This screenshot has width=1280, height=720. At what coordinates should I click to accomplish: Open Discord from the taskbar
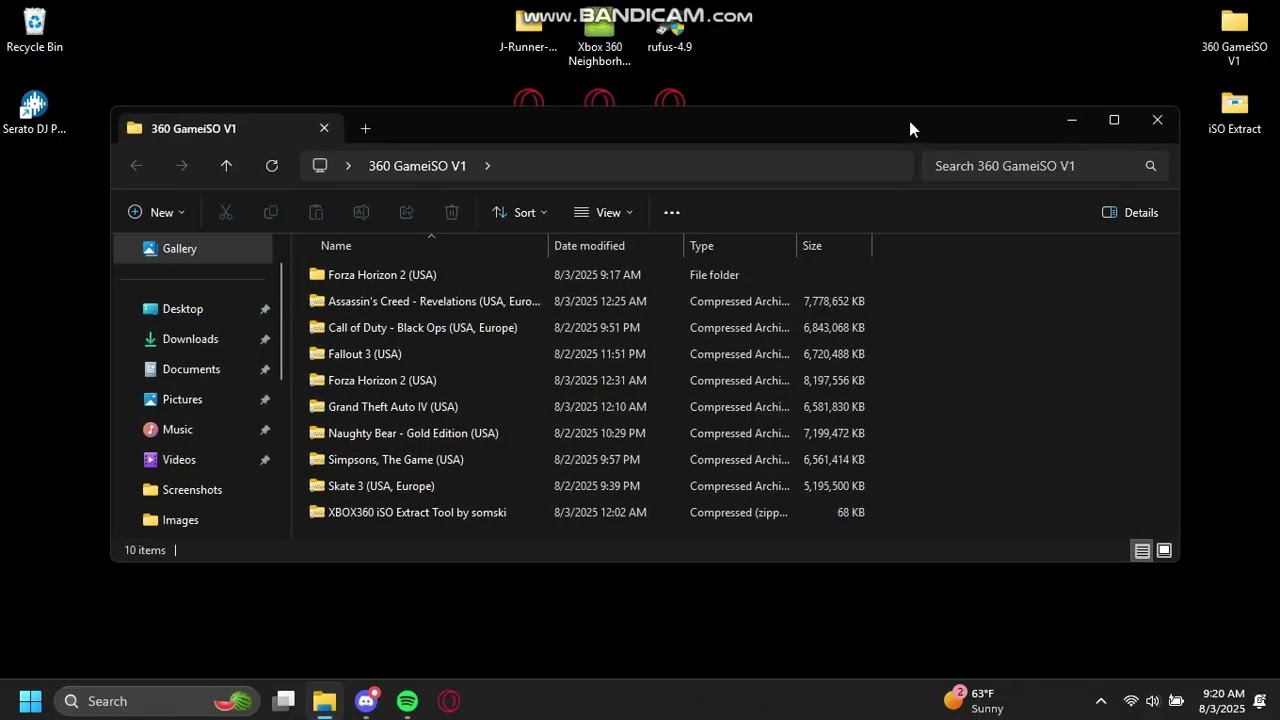(366, 701)
